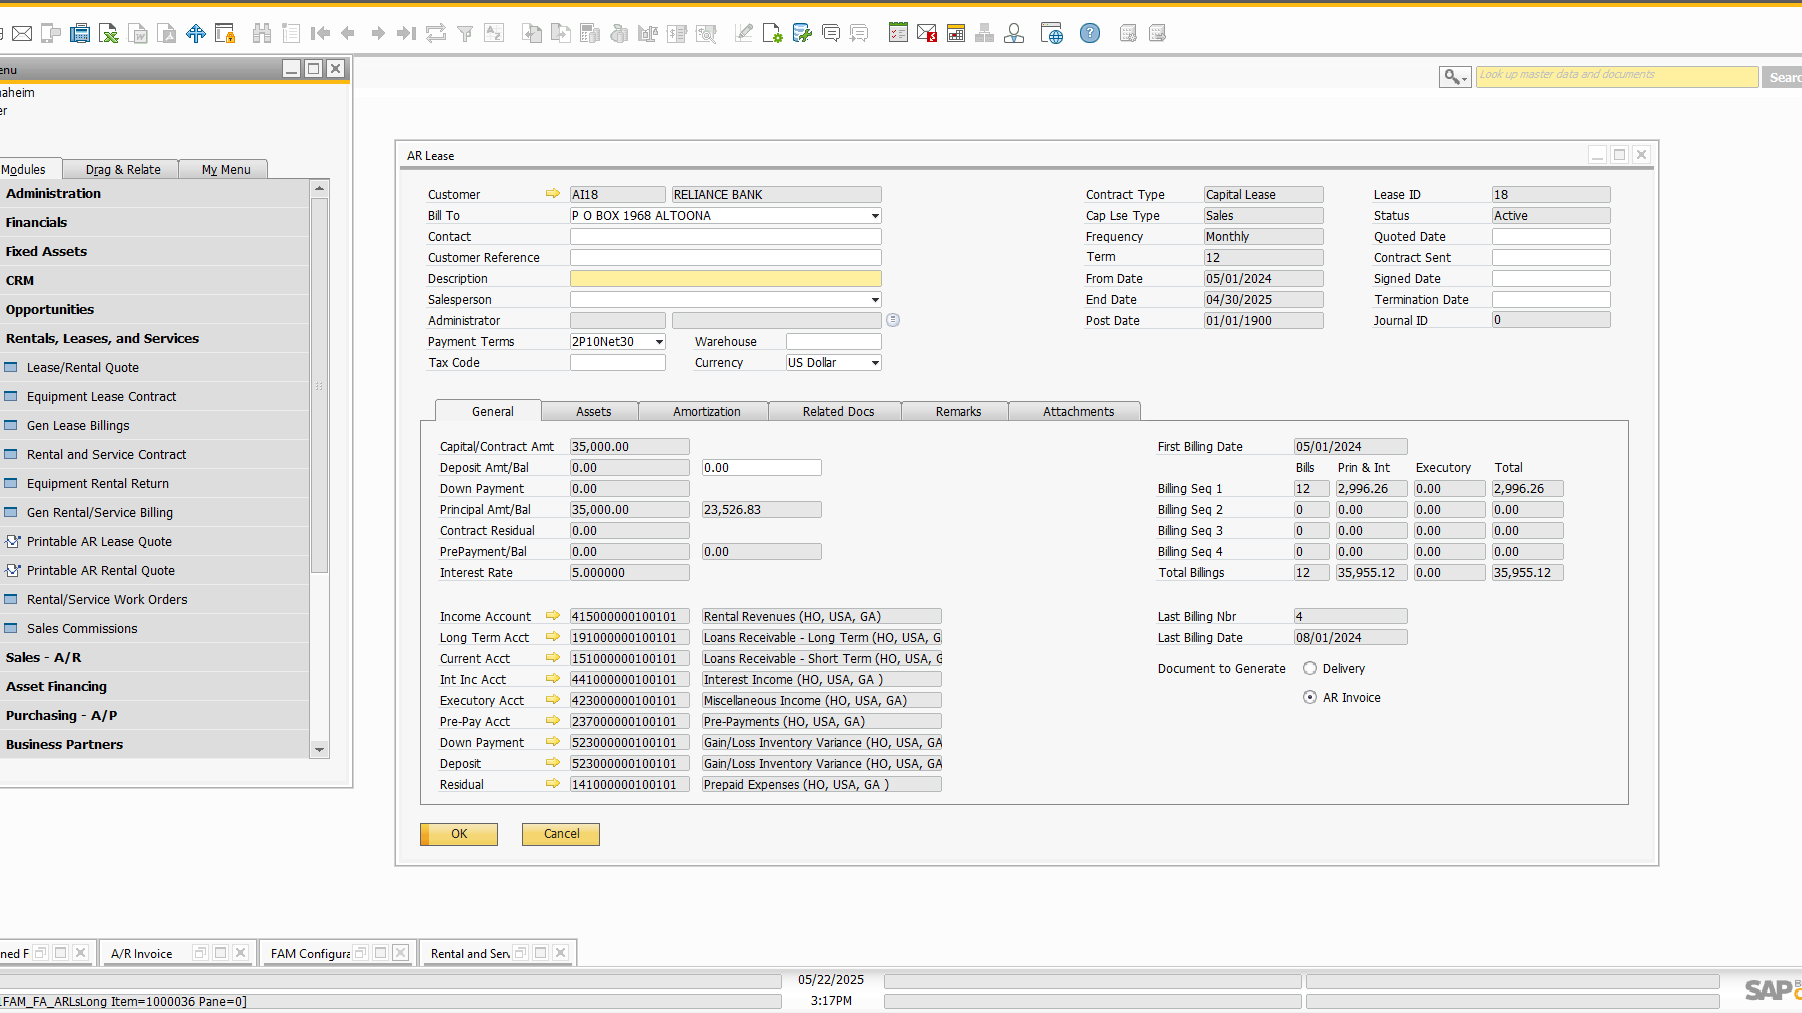Click the Export to Excel toolbar icon

[x=109, y=34]
